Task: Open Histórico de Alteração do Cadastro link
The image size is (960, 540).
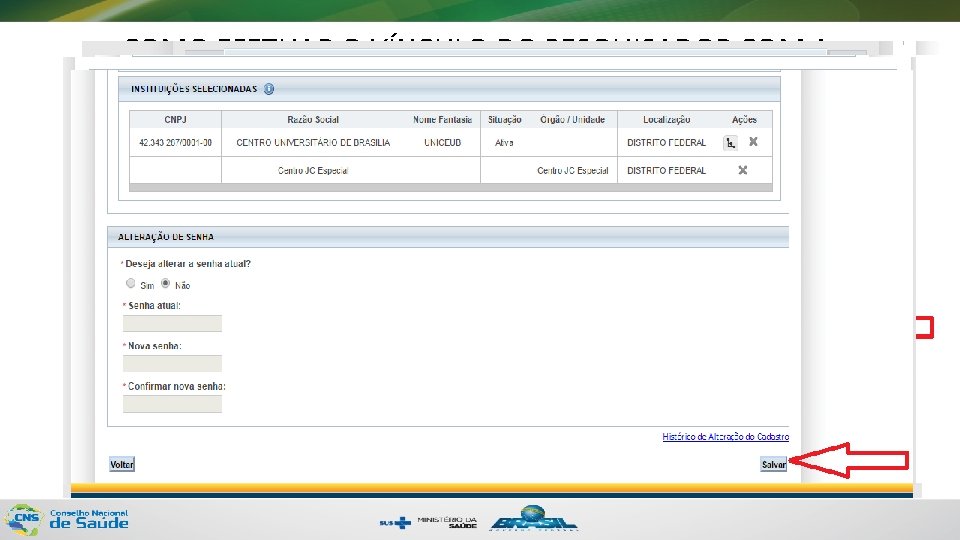Action: [x=726, y=437]
